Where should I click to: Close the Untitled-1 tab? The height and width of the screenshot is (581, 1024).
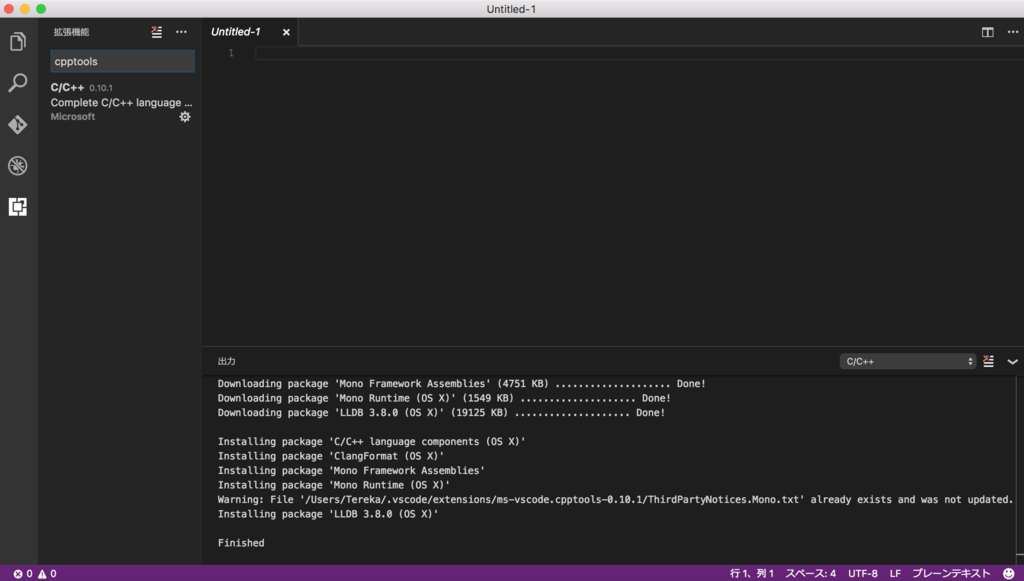click(286, 32)
